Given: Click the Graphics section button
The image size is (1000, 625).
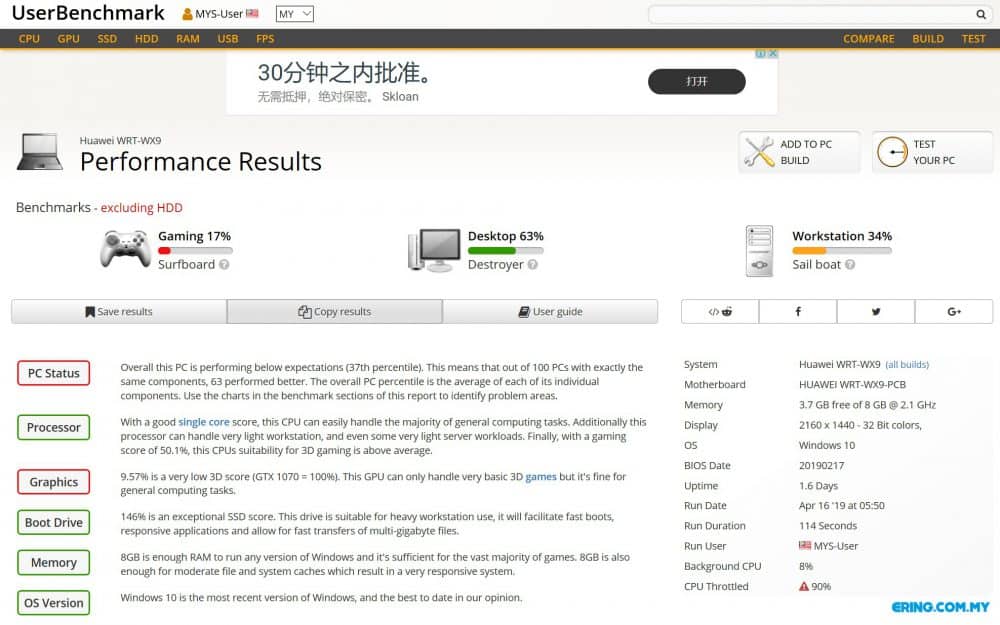Looking at the screenshot, I should click(x=54, y=482).
